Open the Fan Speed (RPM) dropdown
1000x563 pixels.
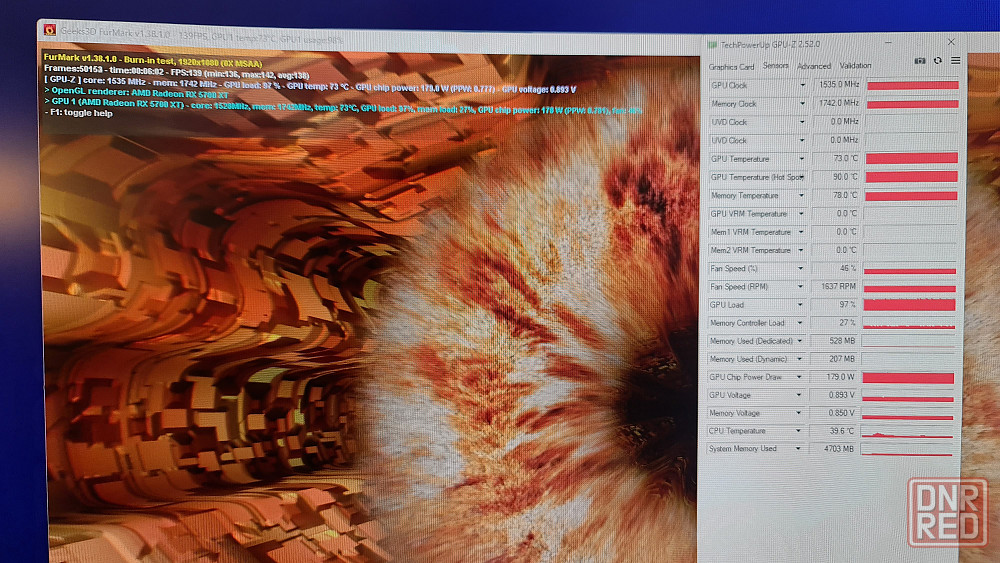tap(802, 287)
